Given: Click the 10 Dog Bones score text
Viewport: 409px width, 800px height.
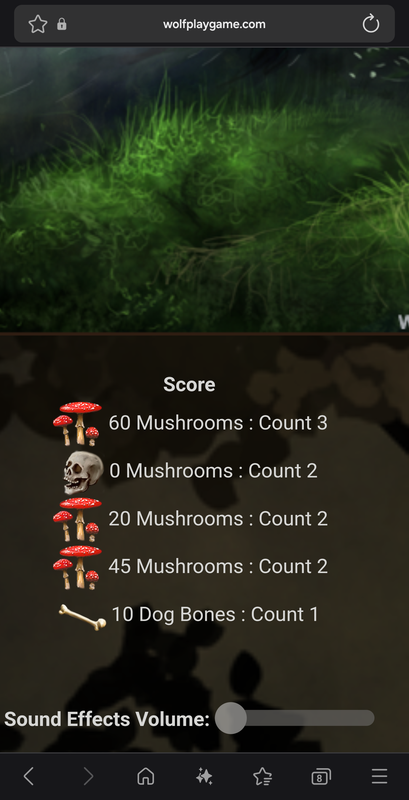Looking at the screenshot, I should [215, 614].
